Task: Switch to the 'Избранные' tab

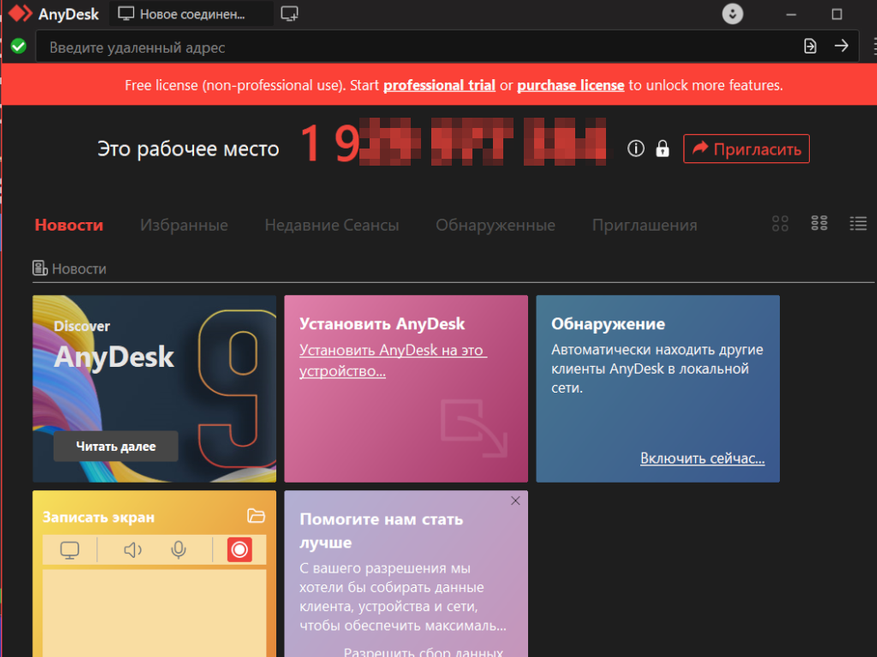Action: (x=184, y=225)
